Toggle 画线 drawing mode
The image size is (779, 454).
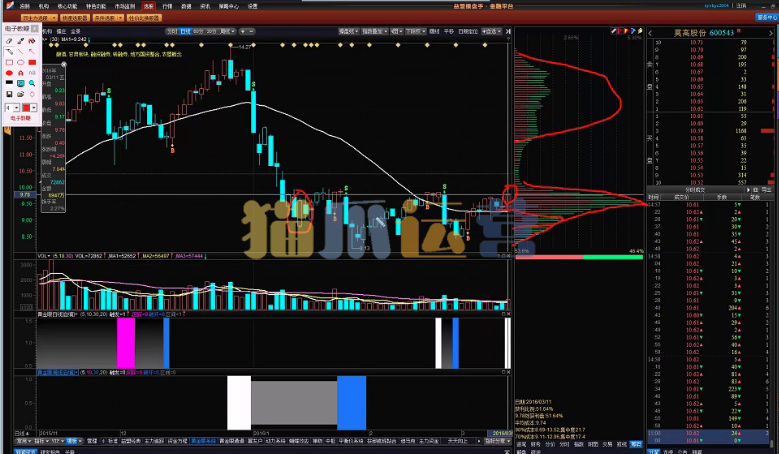(435, 31)
